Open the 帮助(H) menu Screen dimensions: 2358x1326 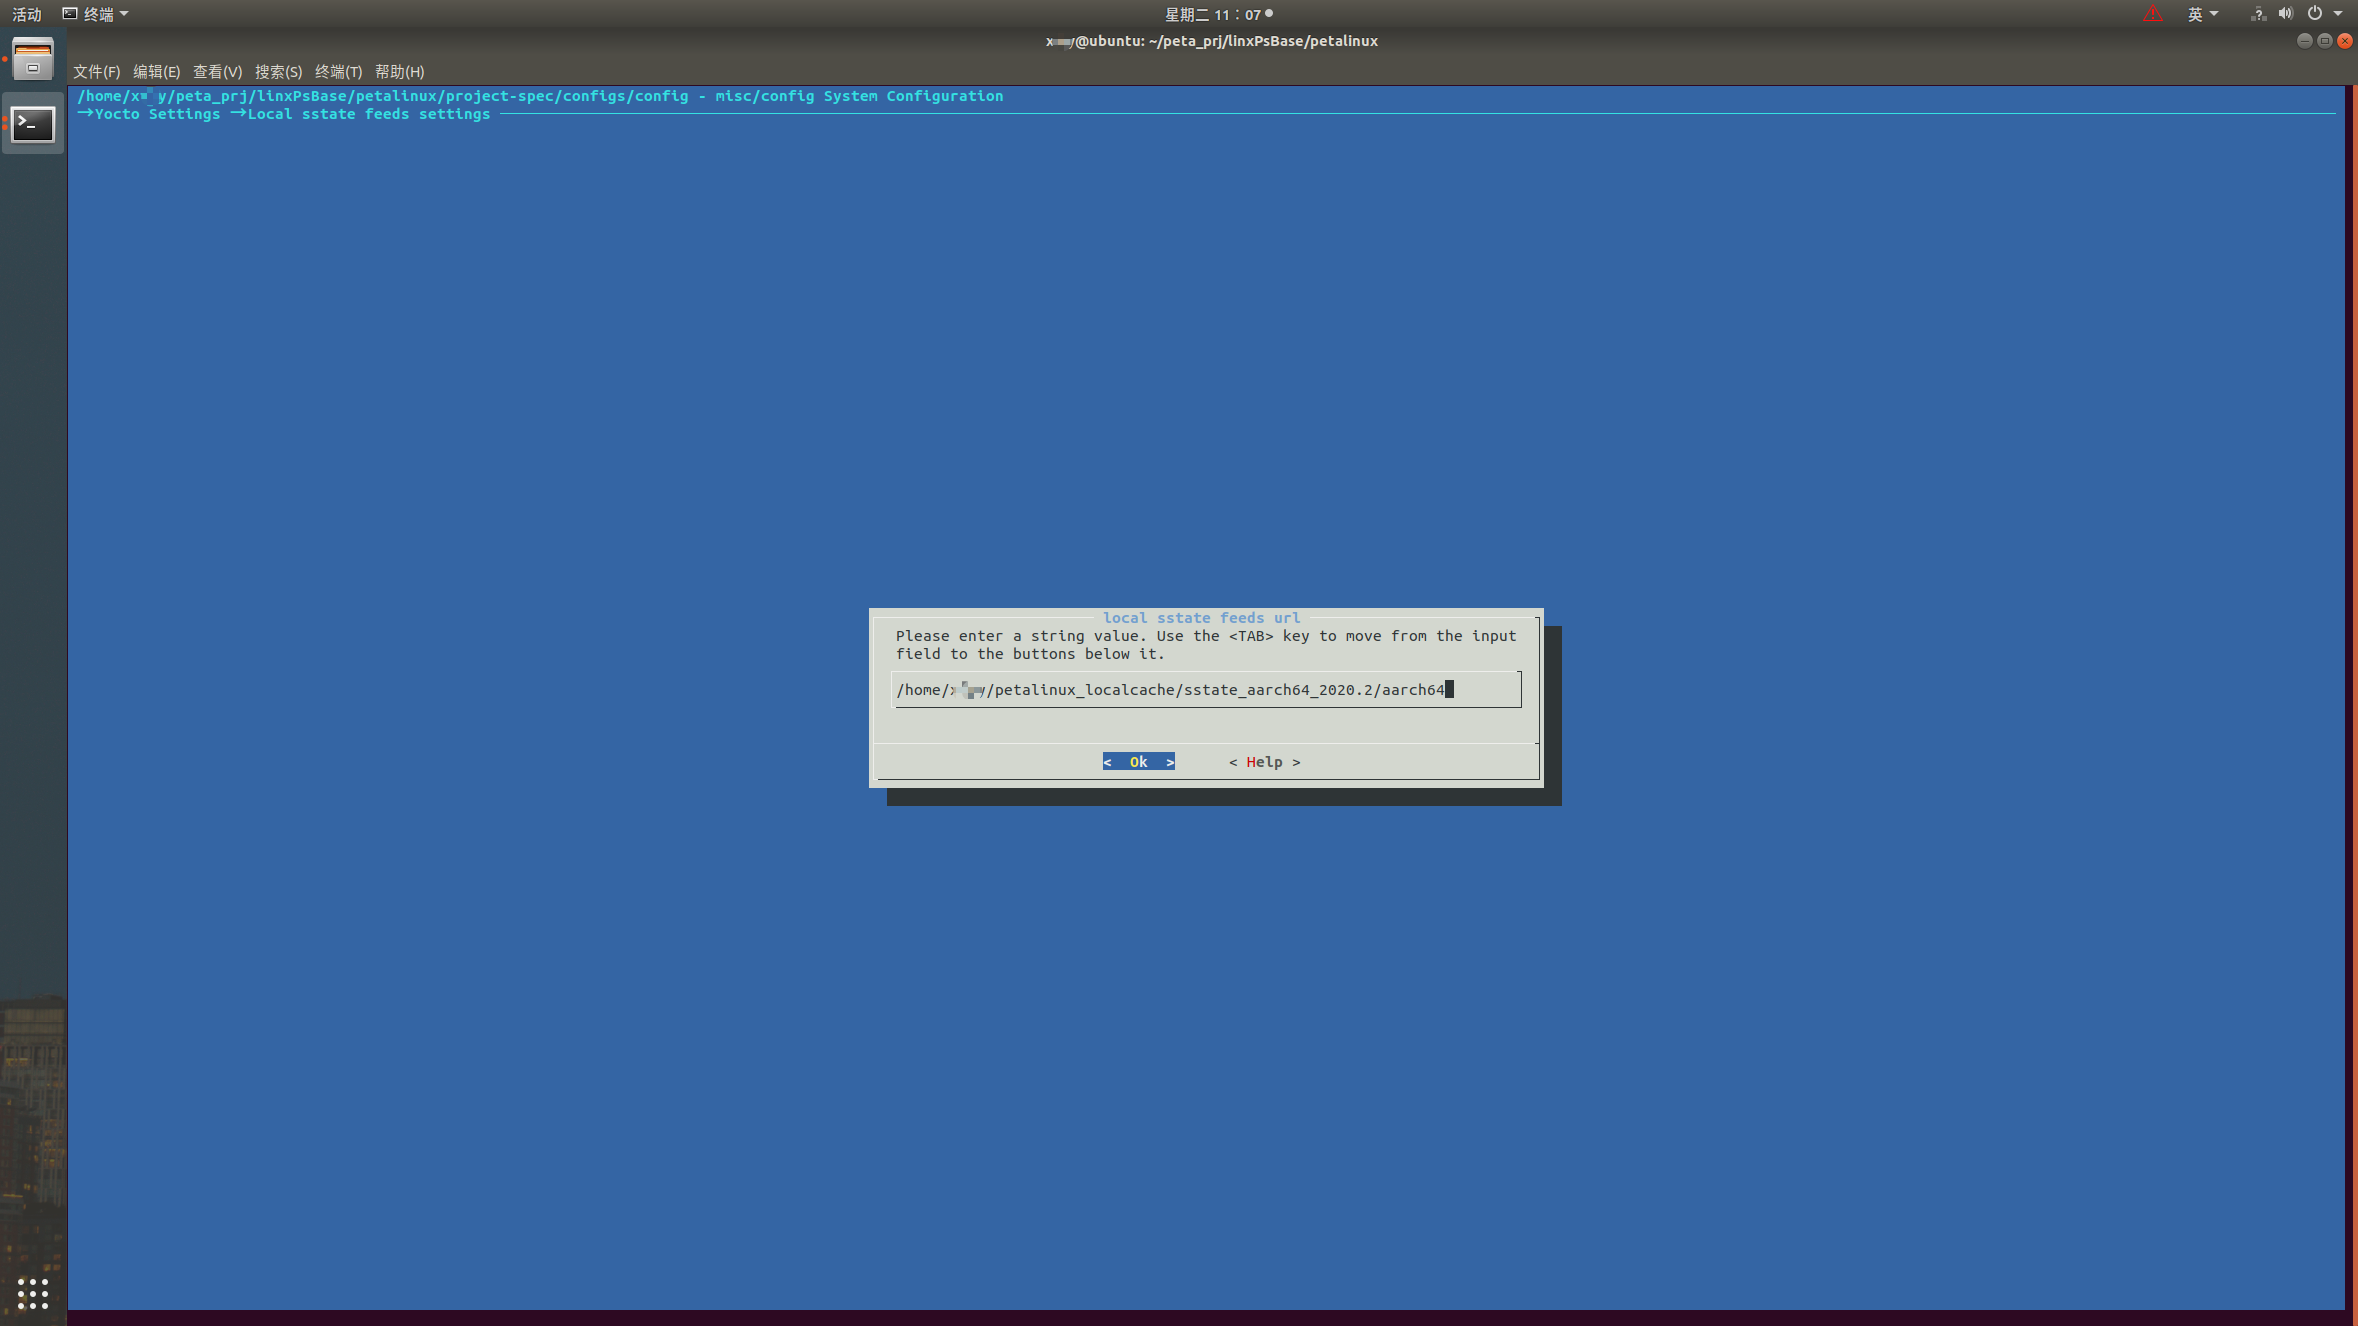click(x=397, y=71)
